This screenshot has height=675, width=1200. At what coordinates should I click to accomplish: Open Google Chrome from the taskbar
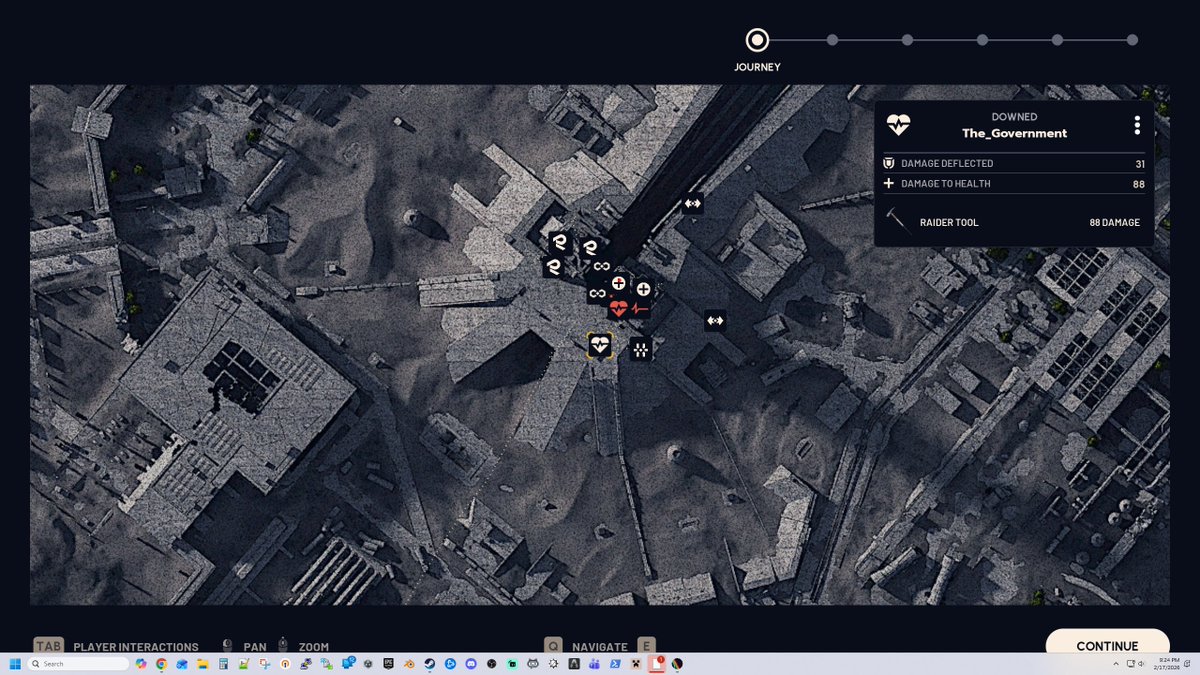(161, 663)
